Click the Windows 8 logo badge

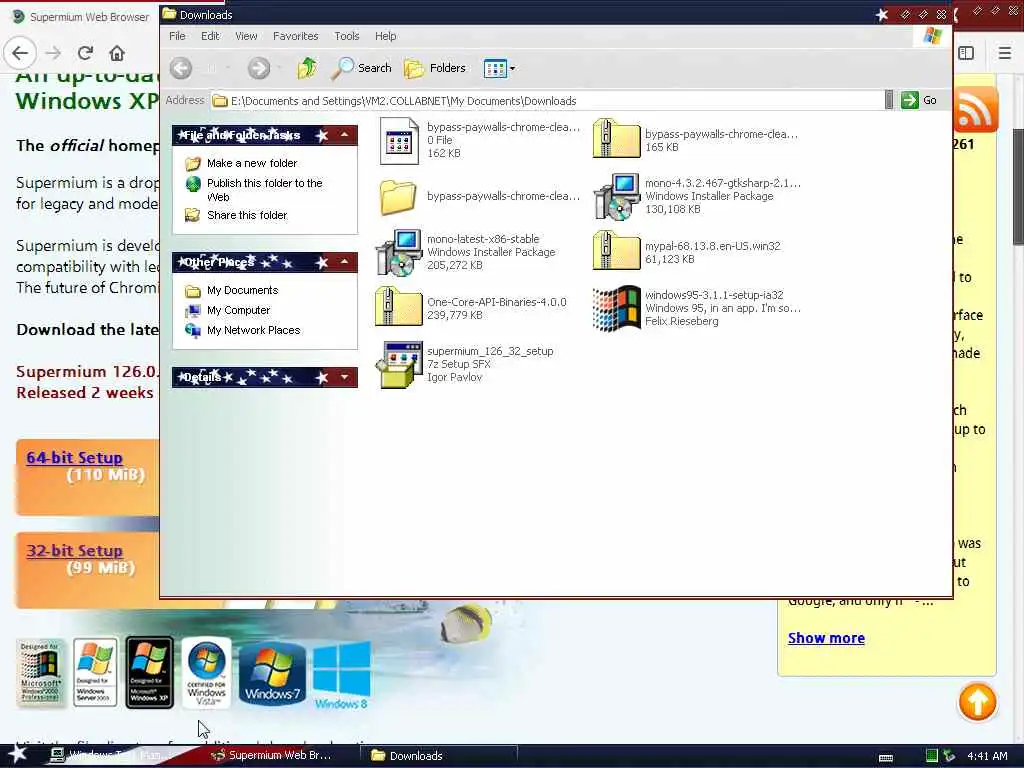tap(342, 675)
